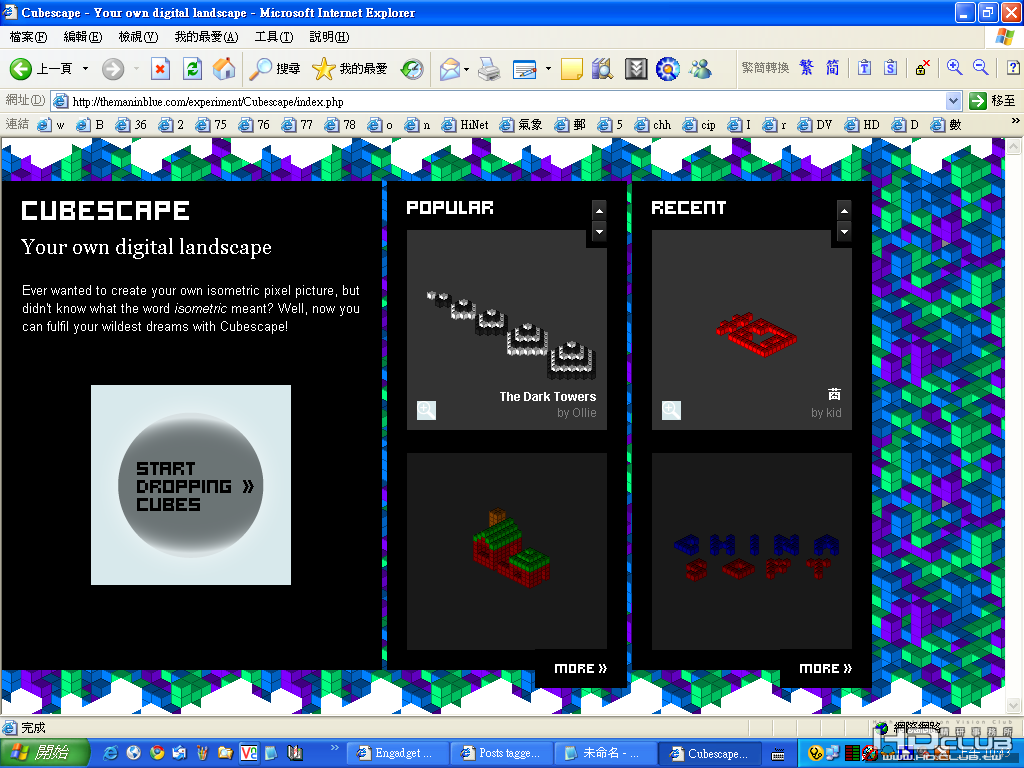Click magnifier icon on kid's cubescape
Image resolution: width=1024 pixels, height=768 pixels.
(x=671, y=410)
